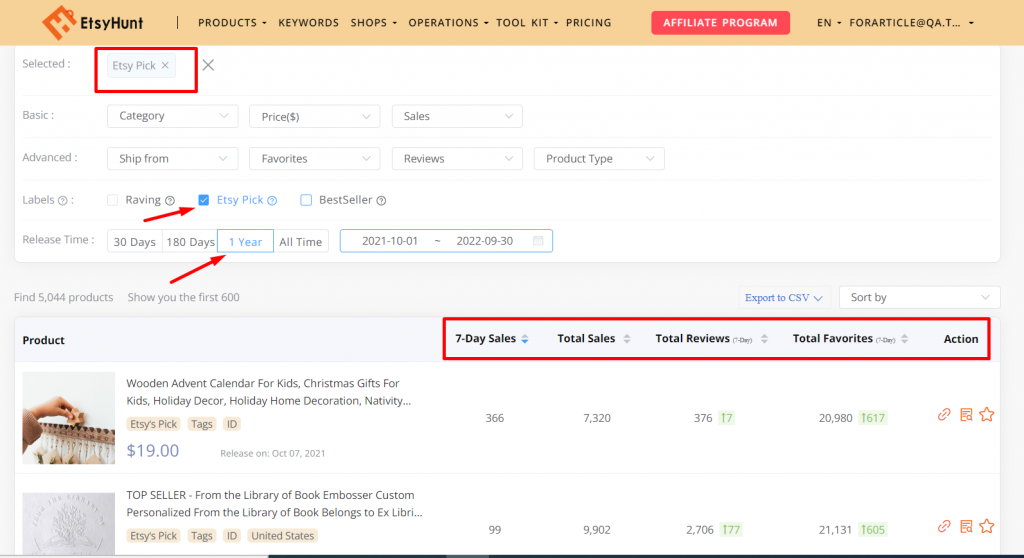Select 30 Days release time
This screenshot has width=1024, height=558.
135,241
